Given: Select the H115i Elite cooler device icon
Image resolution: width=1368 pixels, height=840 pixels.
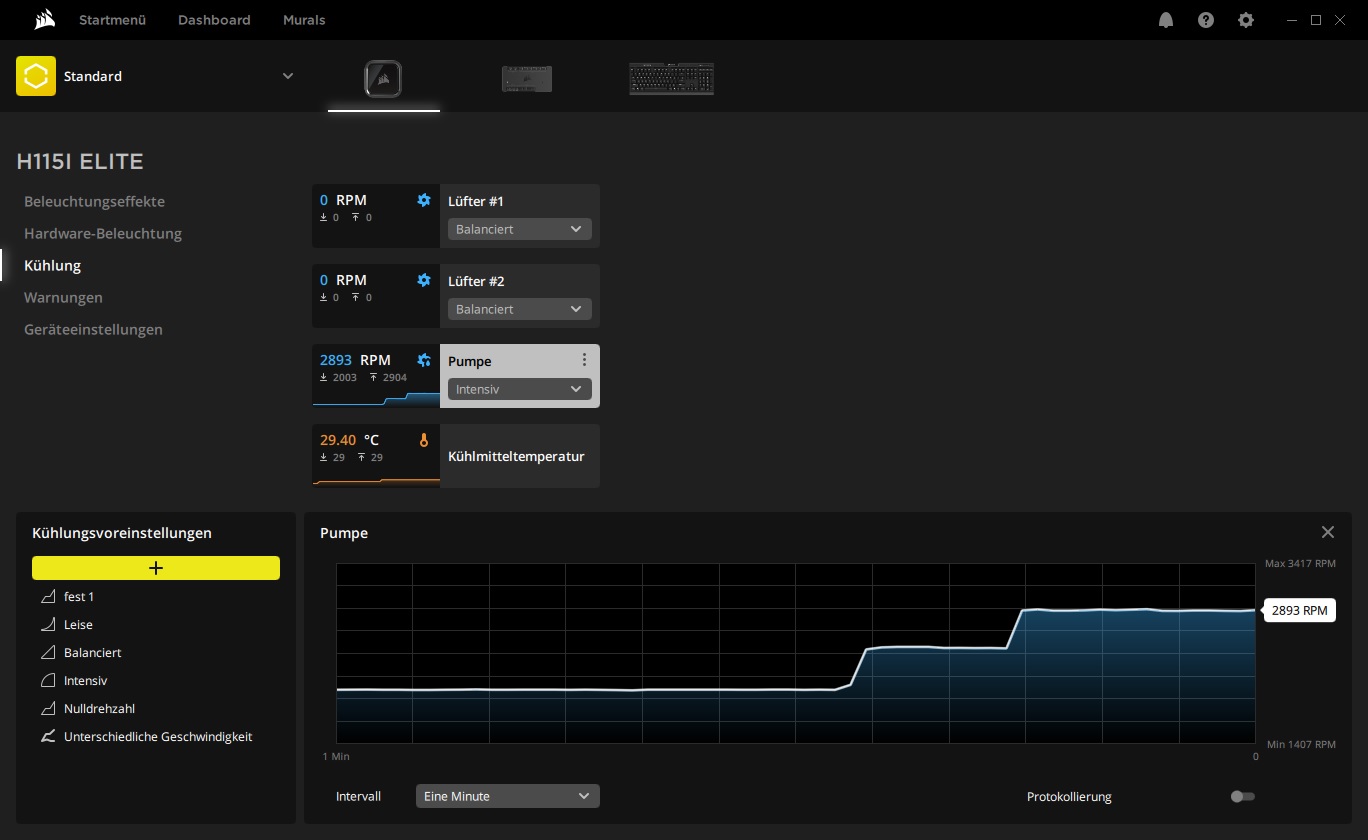Looking at the screenshot, I should pos(384,79).
